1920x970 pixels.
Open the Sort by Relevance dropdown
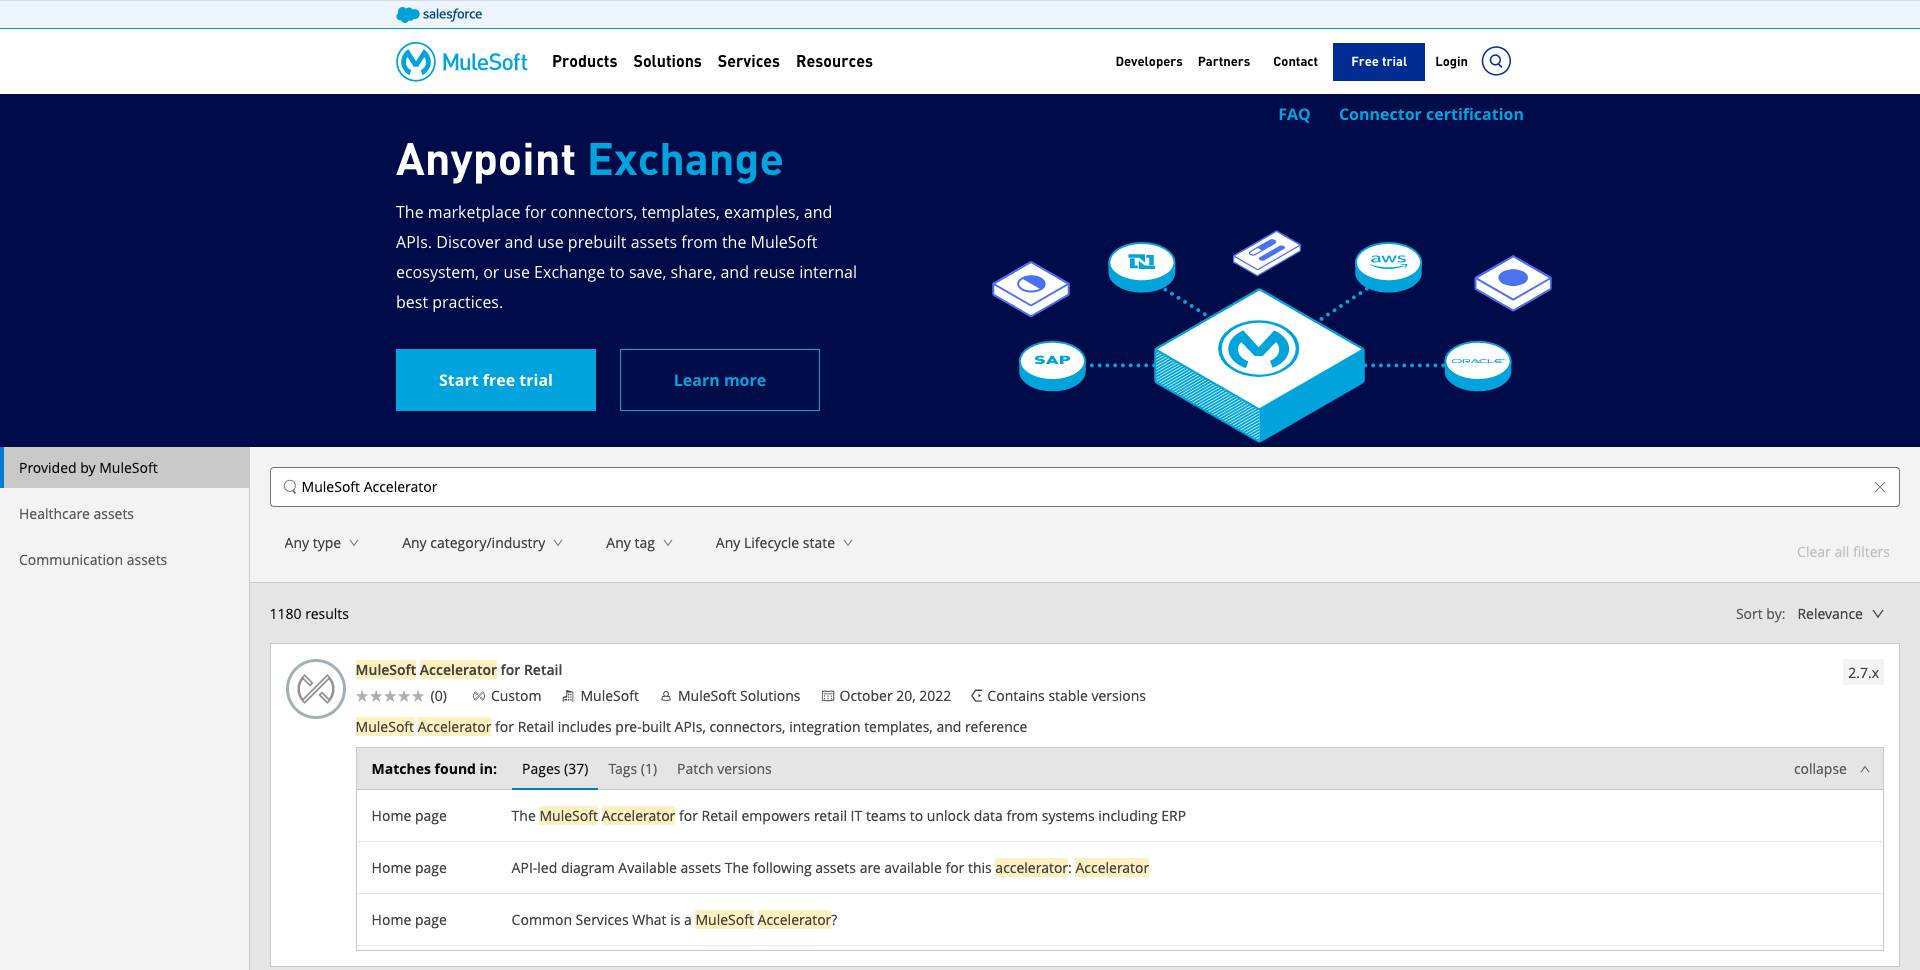pos(1840,614)
